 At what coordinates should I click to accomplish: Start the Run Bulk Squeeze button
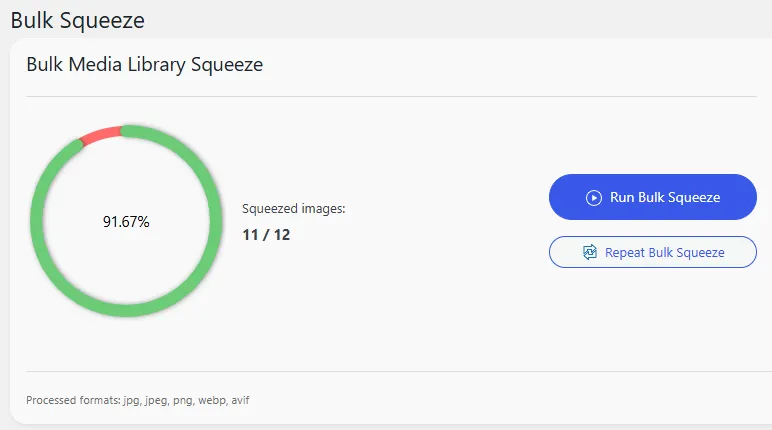(x=652, y=197)
